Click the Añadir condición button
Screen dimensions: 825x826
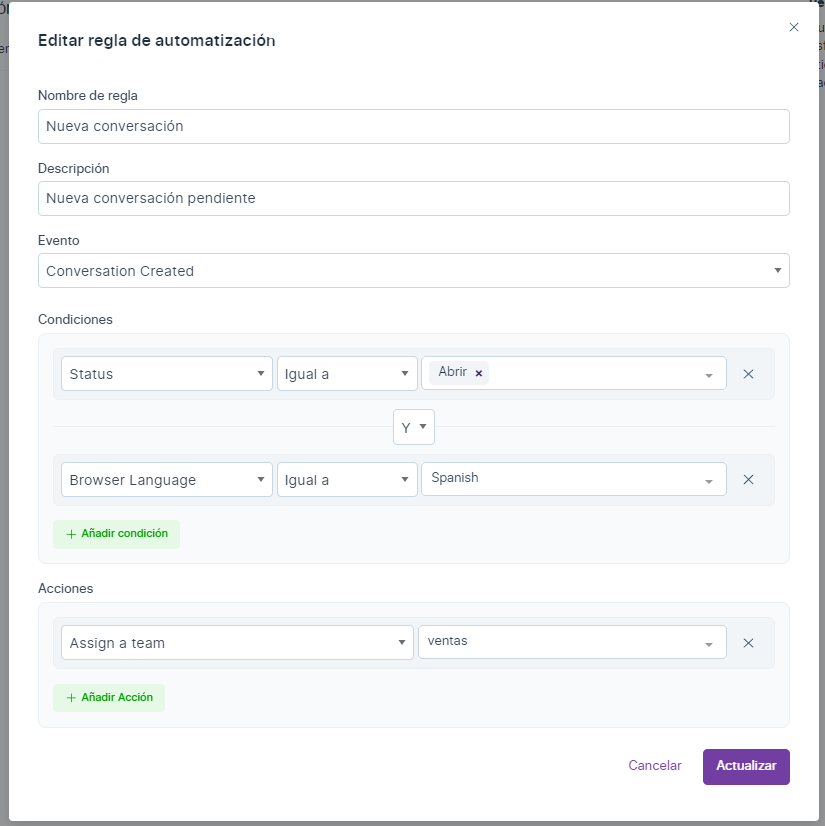(x=117, y=534)
